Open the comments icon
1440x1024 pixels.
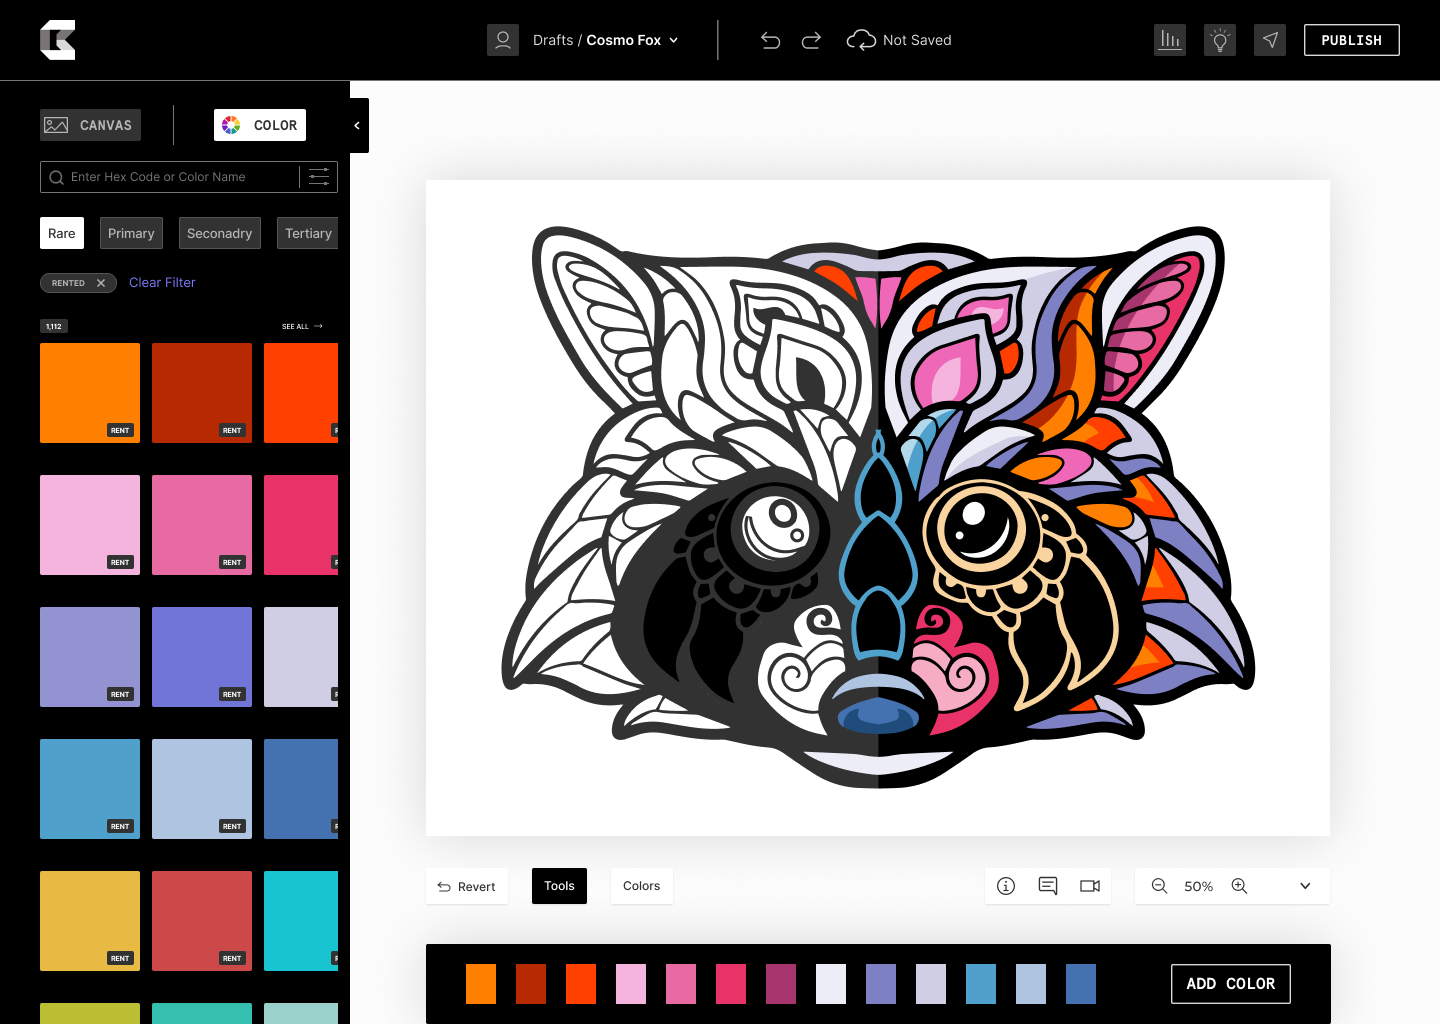pyautogui.click(x=1047, y=886)
